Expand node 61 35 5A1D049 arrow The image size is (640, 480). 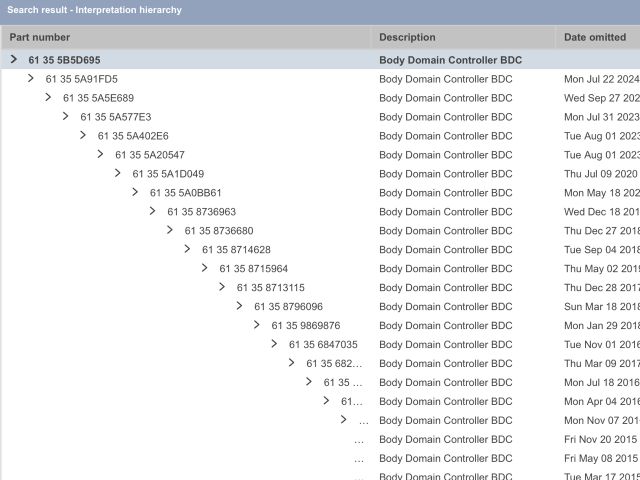click(118, 174)
